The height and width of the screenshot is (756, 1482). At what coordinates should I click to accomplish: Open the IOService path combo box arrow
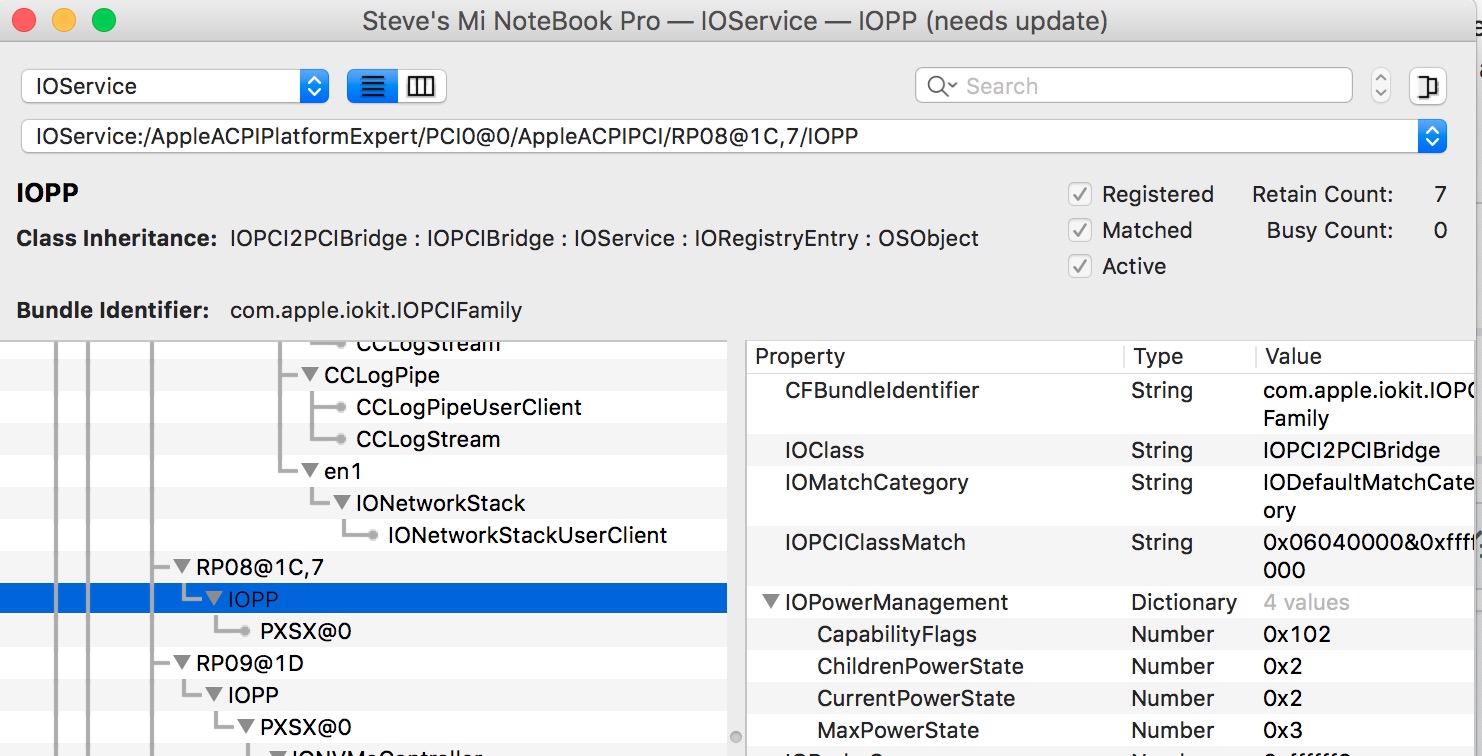1432,136
